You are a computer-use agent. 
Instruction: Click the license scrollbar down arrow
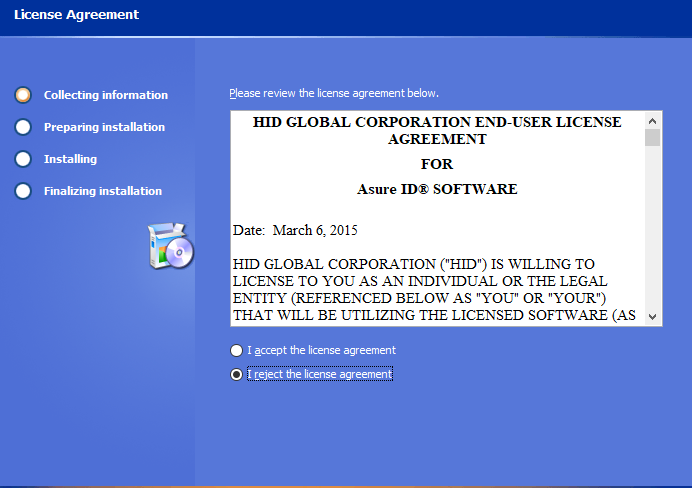652,316
